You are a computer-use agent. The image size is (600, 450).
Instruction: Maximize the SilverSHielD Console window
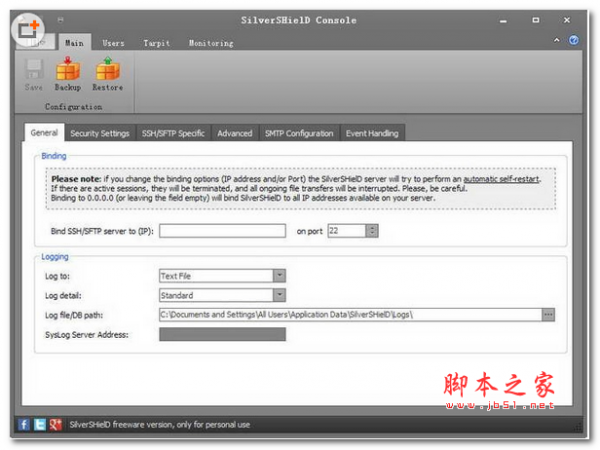pos(536,20)
